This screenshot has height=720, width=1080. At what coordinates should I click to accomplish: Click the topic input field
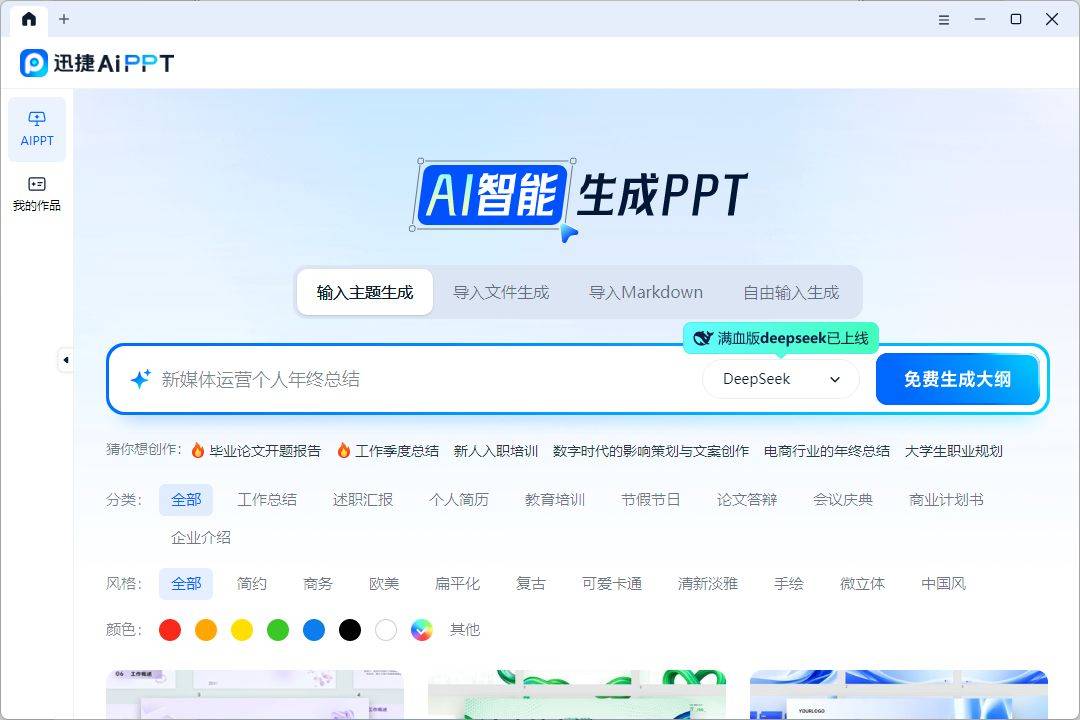427,379
